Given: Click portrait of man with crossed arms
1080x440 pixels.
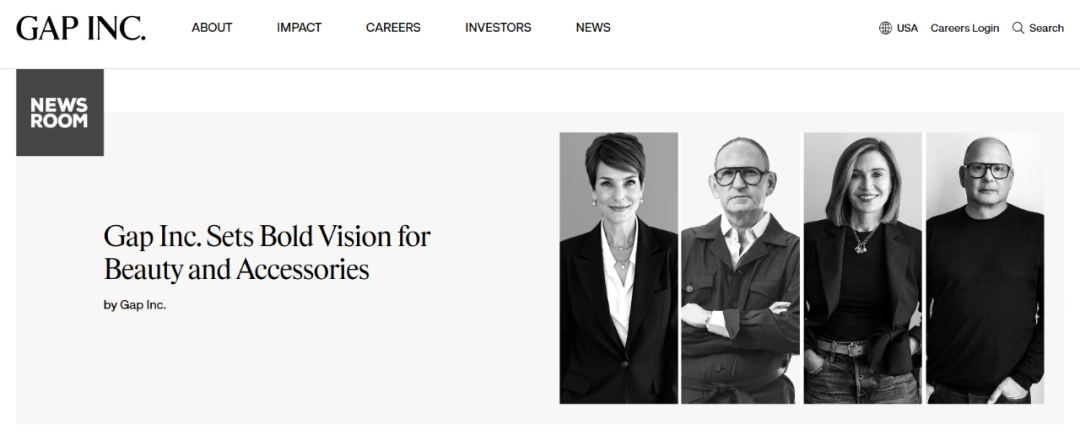Looking at the screenshot, I should tap(740, 268).
